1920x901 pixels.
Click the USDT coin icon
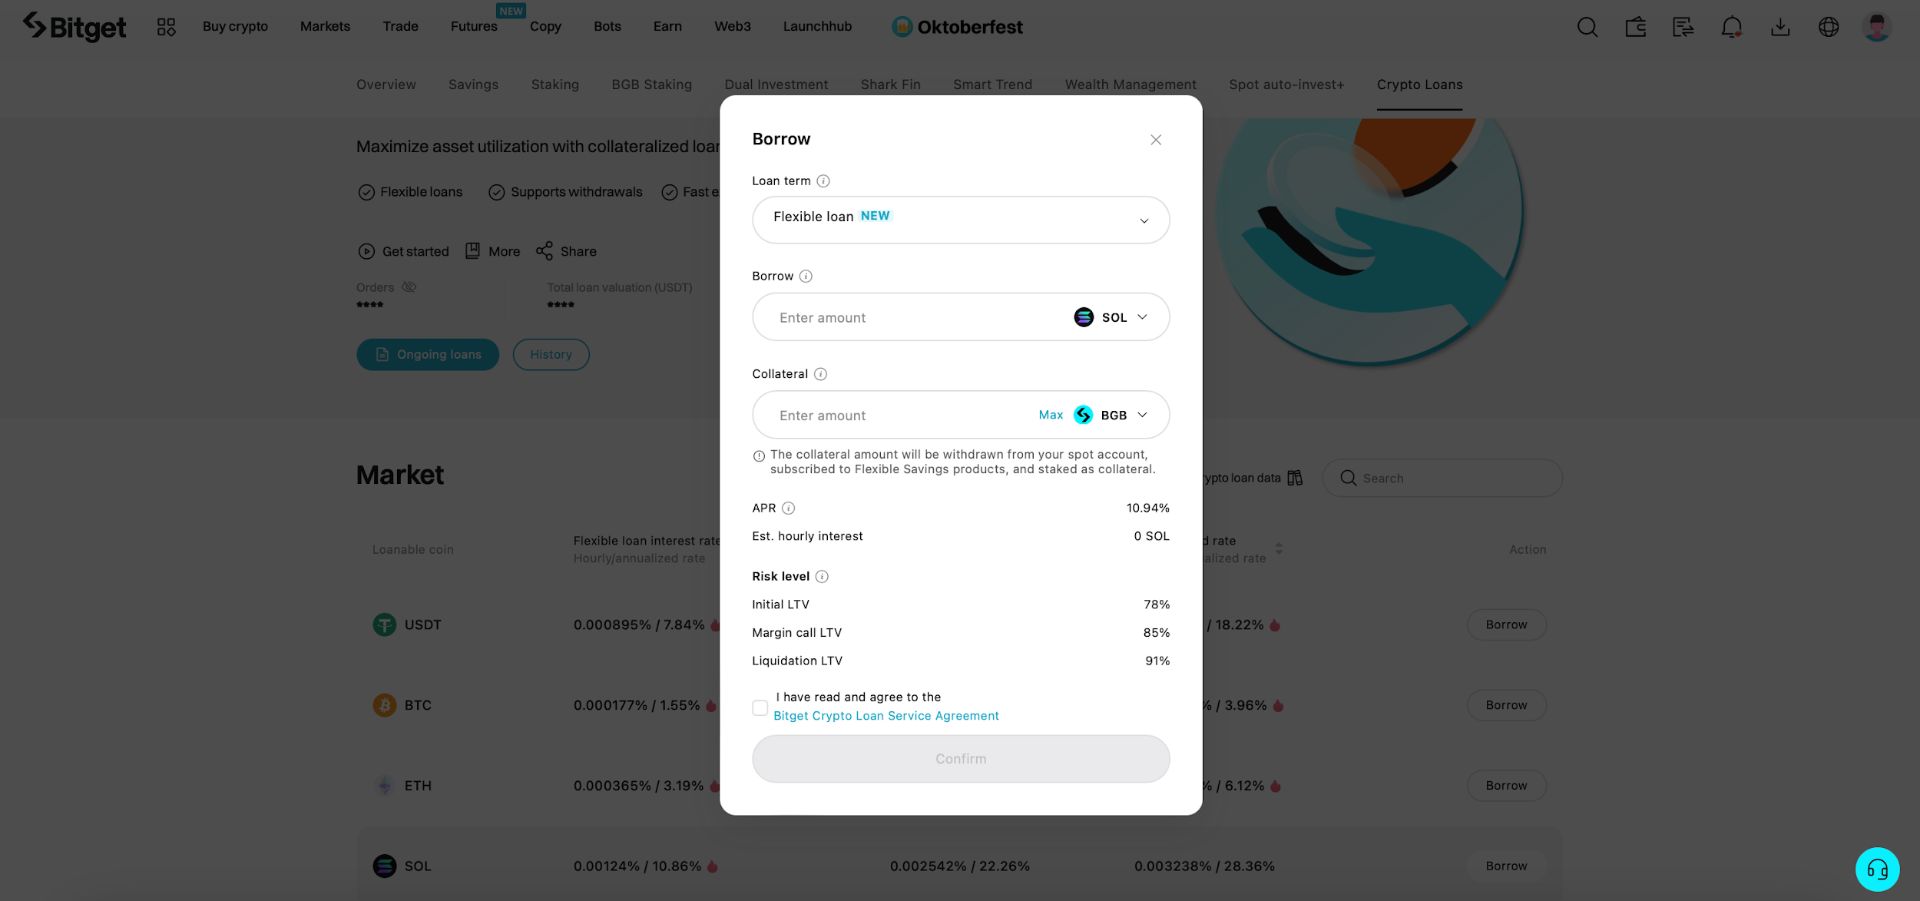tap(384, 625)
